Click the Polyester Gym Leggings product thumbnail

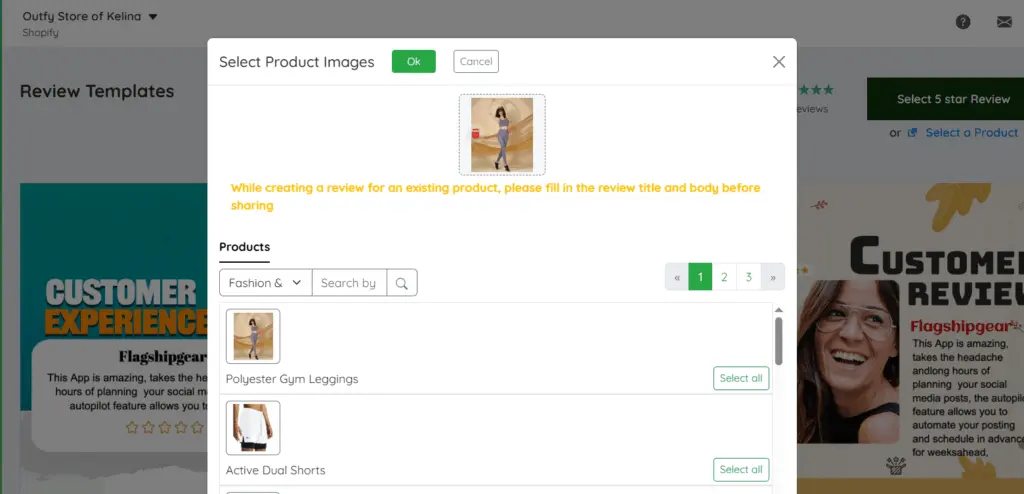[x=253, y=336]
